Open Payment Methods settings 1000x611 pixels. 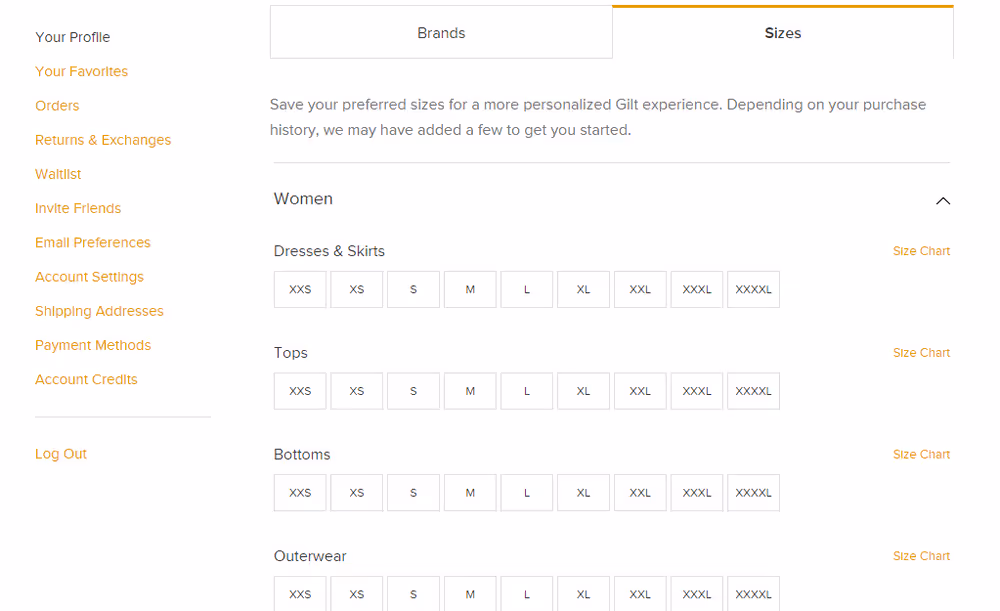(x=93, y=345)
